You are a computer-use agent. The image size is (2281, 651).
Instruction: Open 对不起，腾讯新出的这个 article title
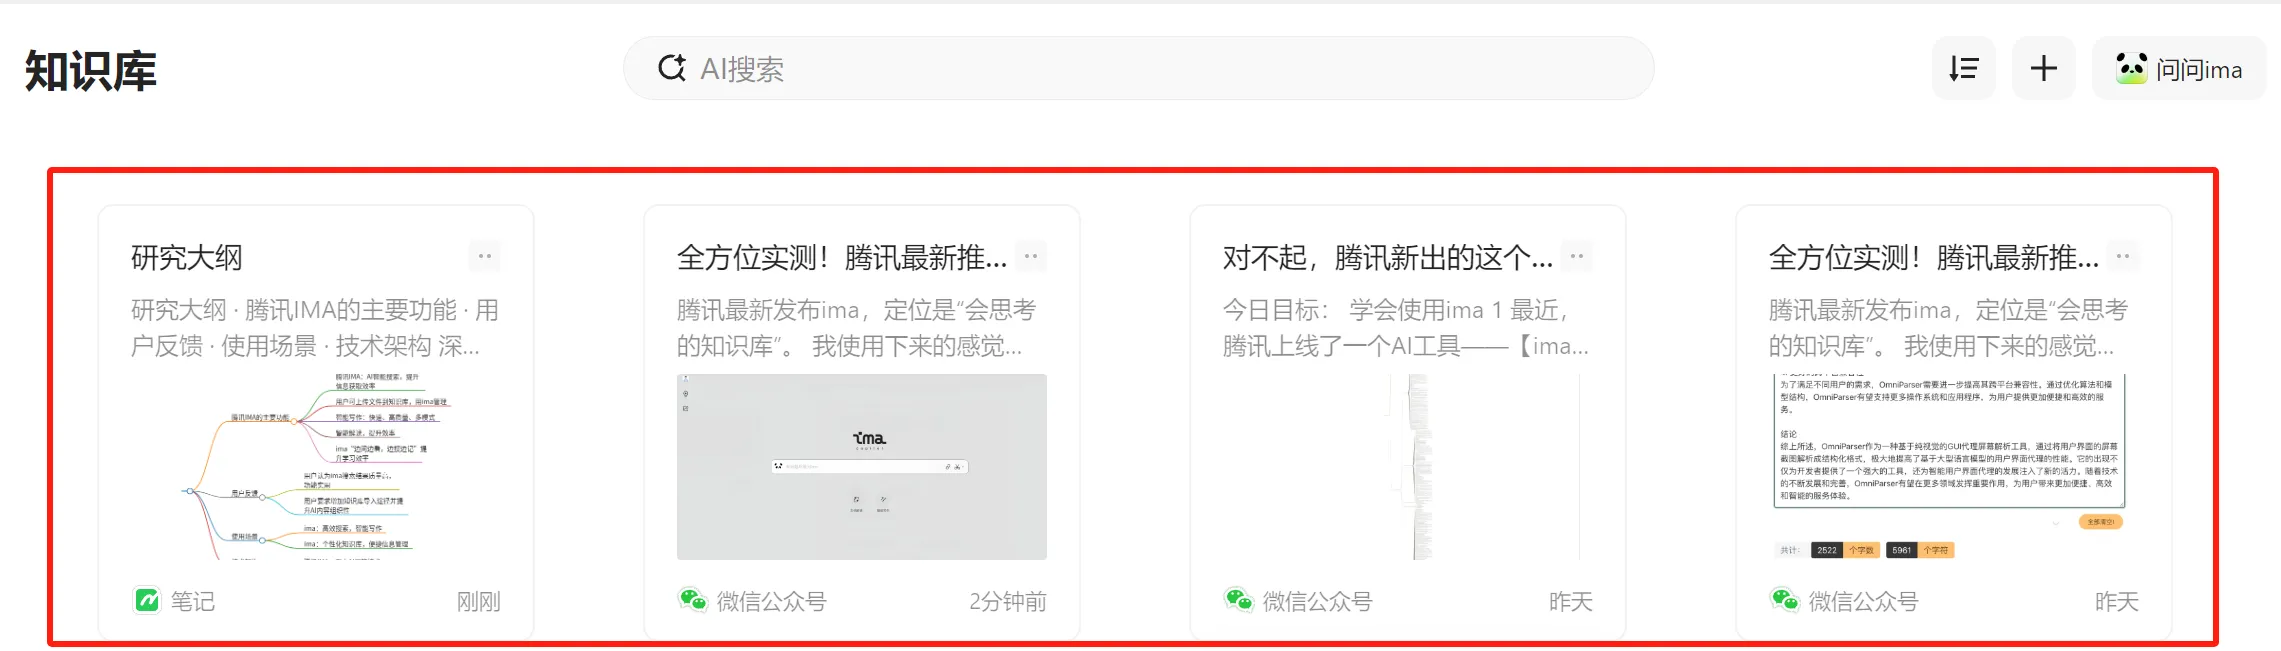click(x=1388, y=258)
